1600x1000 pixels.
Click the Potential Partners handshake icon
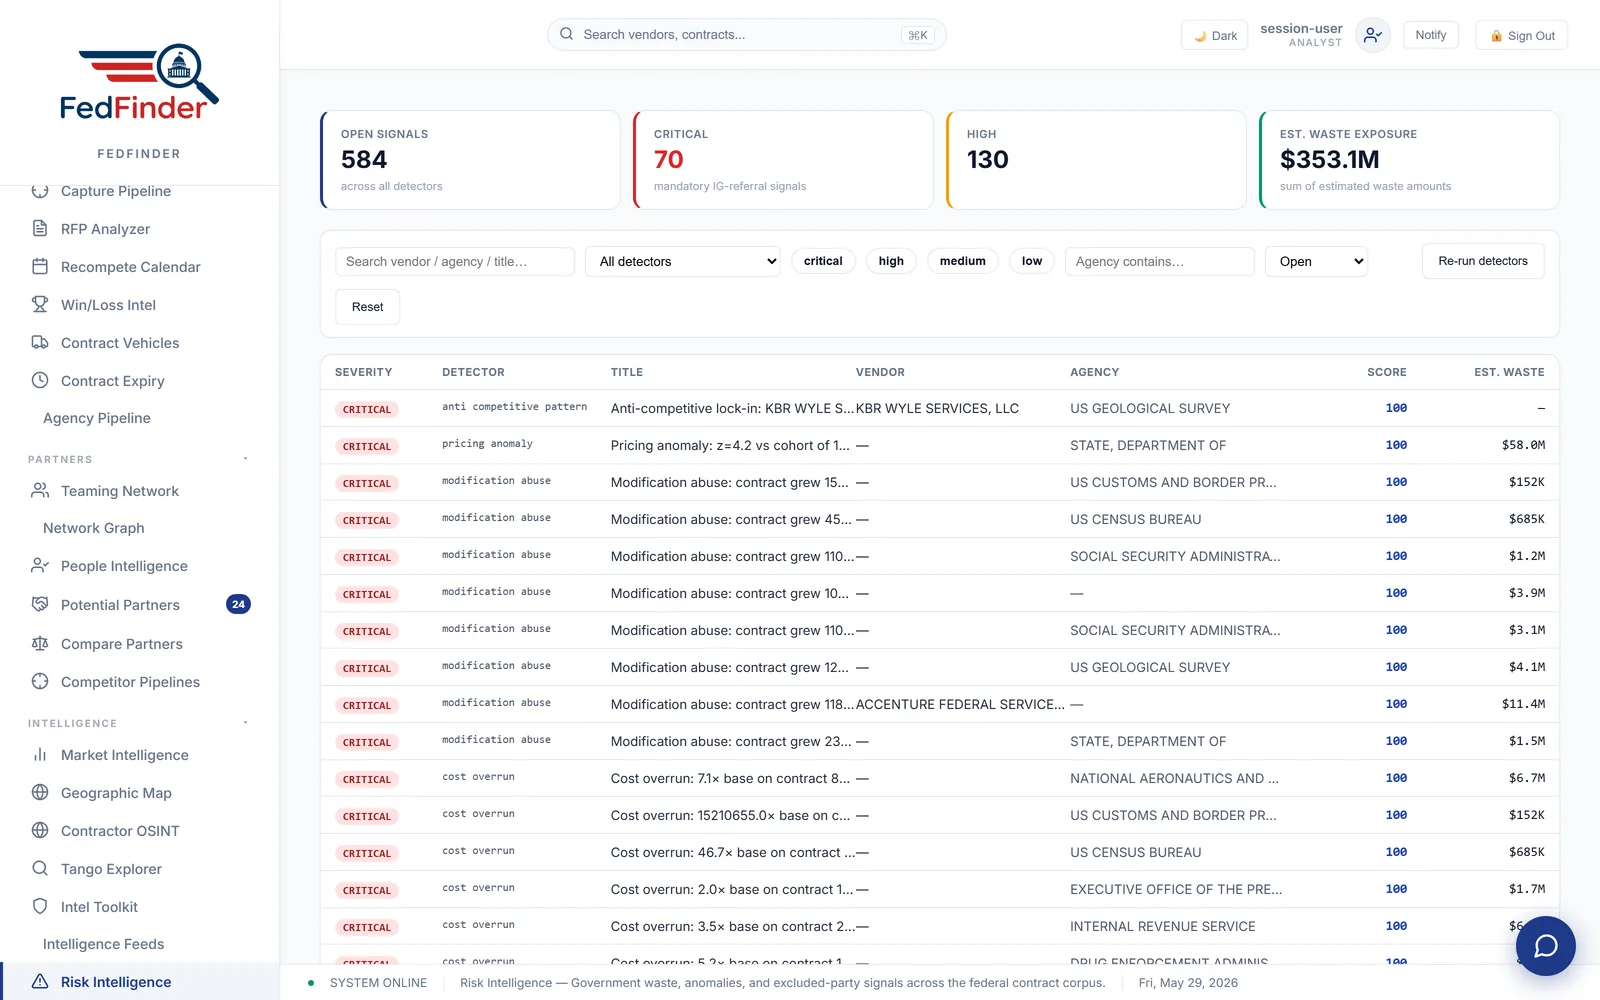point(40,604)
